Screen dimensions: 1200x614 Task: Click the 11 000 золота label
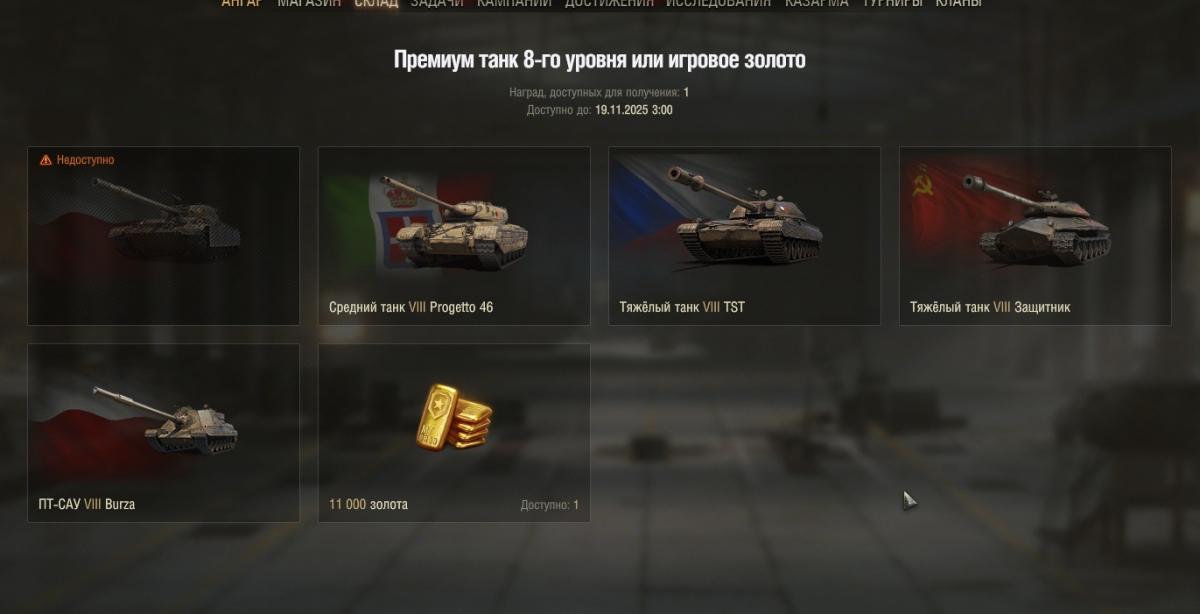pos(368,504)
